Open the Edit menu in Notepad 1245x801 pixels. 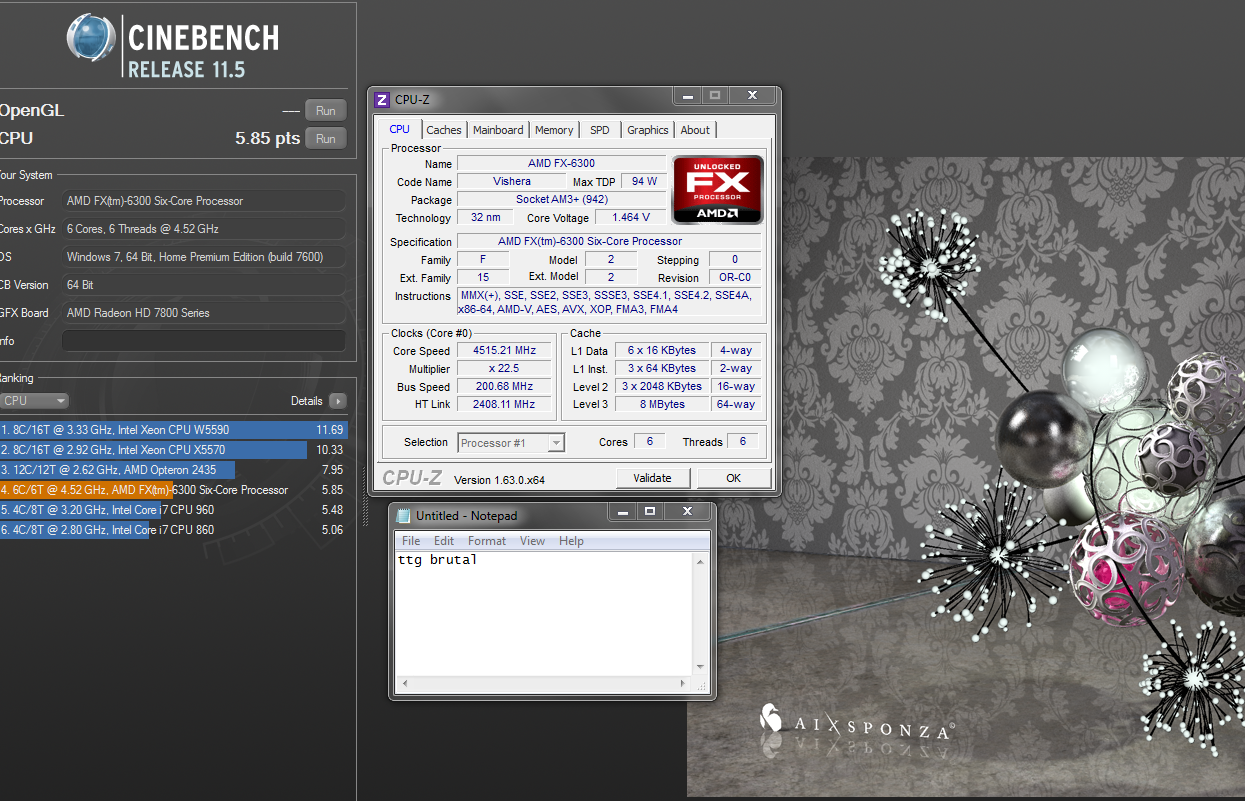pyautogui.click(x=444, y=541)
